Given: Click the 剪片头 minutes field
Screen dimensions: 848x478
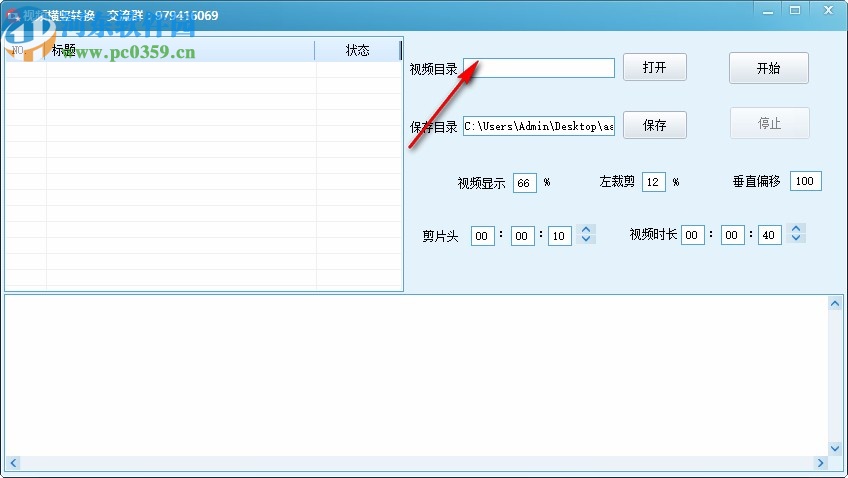Looking at the screenshot, I should 522,236.
